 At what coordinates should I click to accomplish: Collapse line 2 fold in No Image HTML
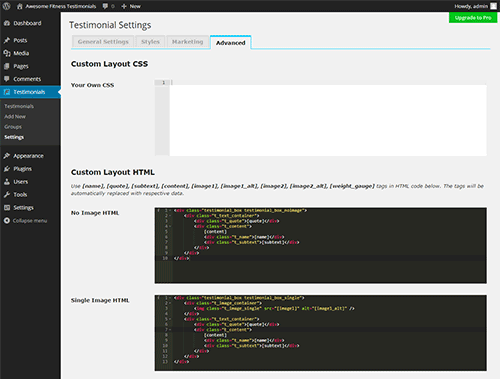(x=170, y=216)
